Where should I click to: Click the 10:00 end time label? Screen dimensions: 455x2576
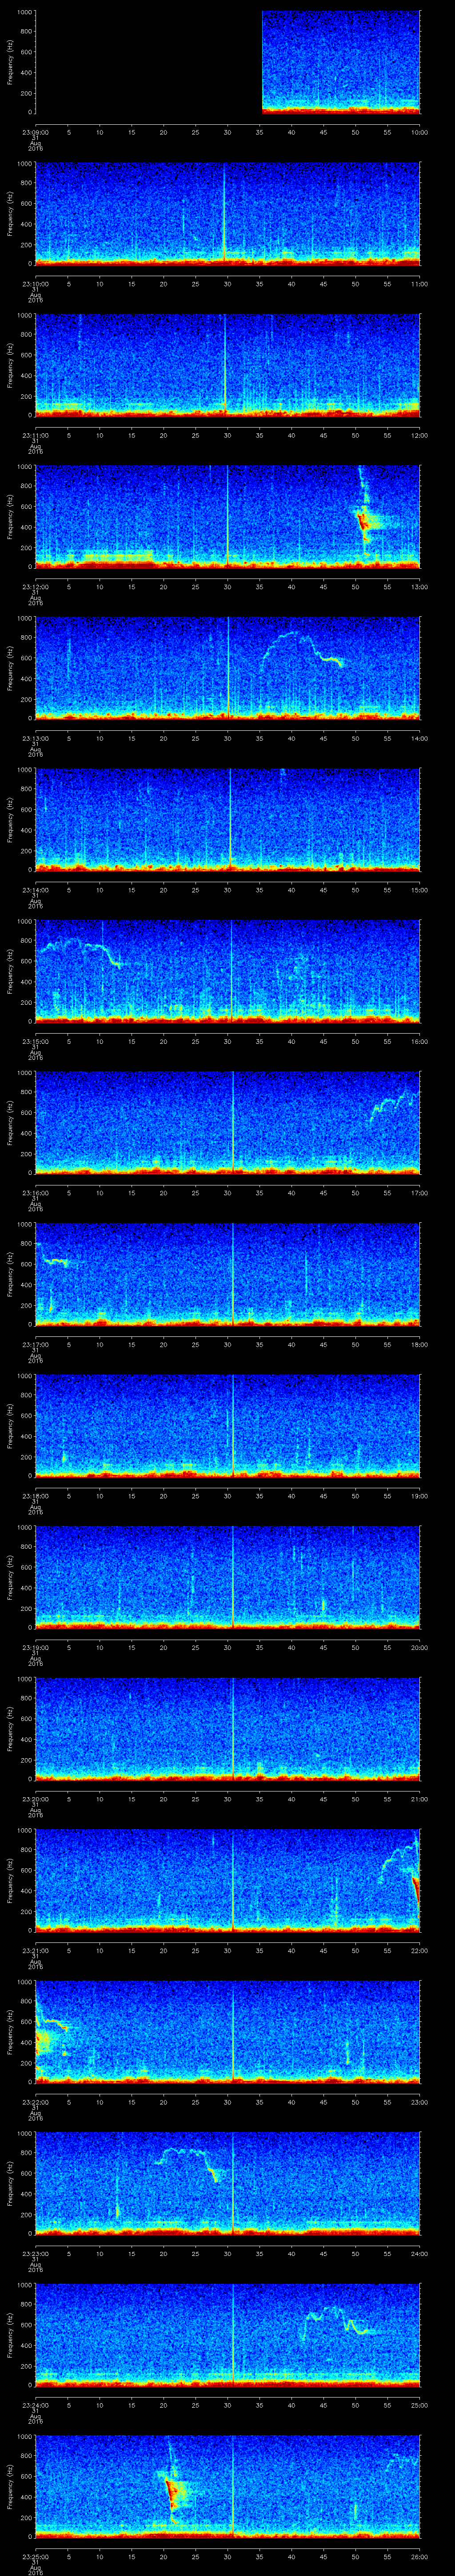[419, 132]
